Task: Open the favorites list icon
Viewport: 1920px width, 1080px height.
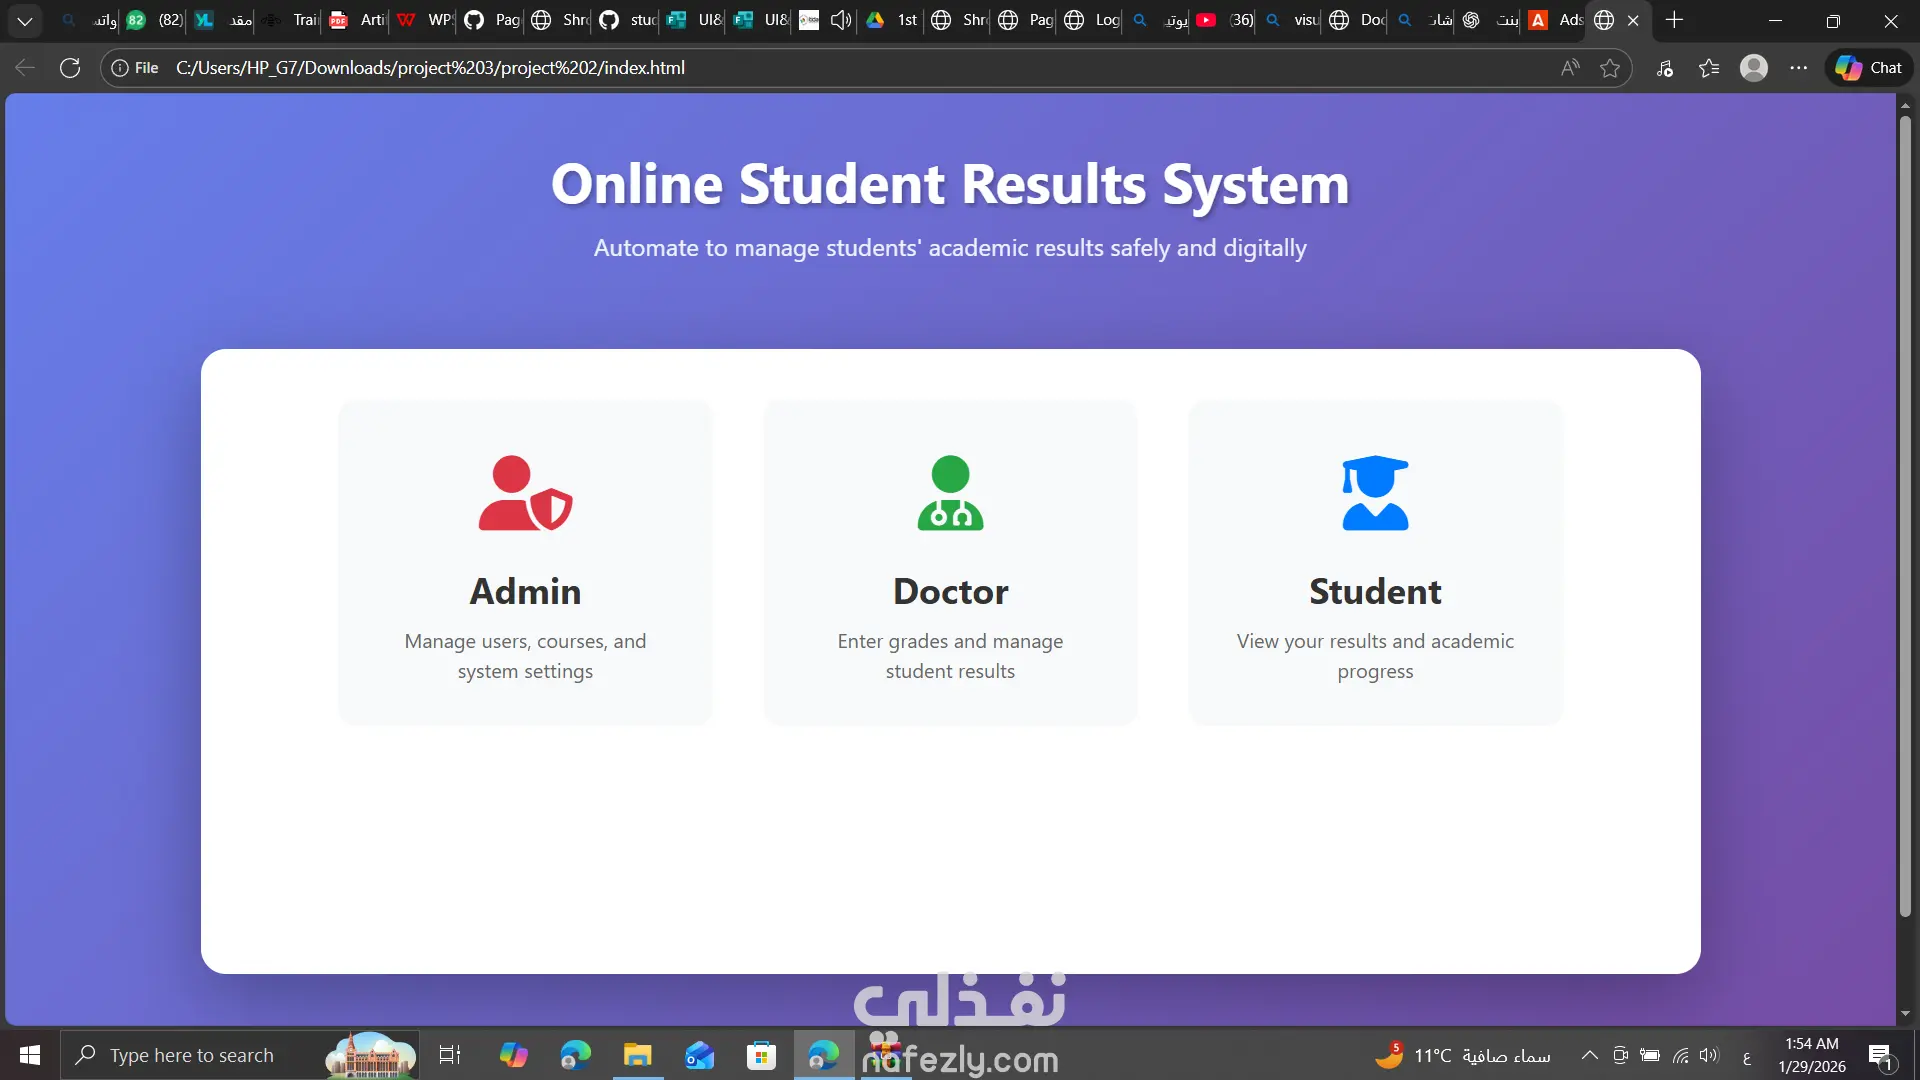Action: pyautogui.click(x=1709, y=68)
